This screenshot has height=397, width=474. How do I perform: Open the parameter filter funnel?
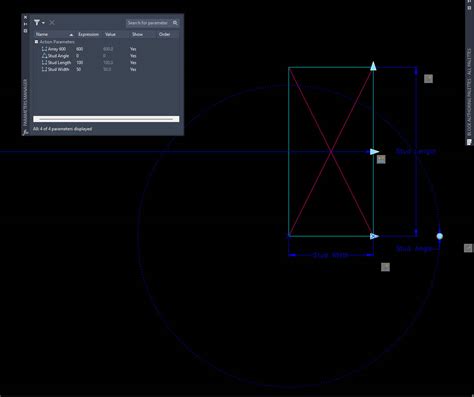37,22
